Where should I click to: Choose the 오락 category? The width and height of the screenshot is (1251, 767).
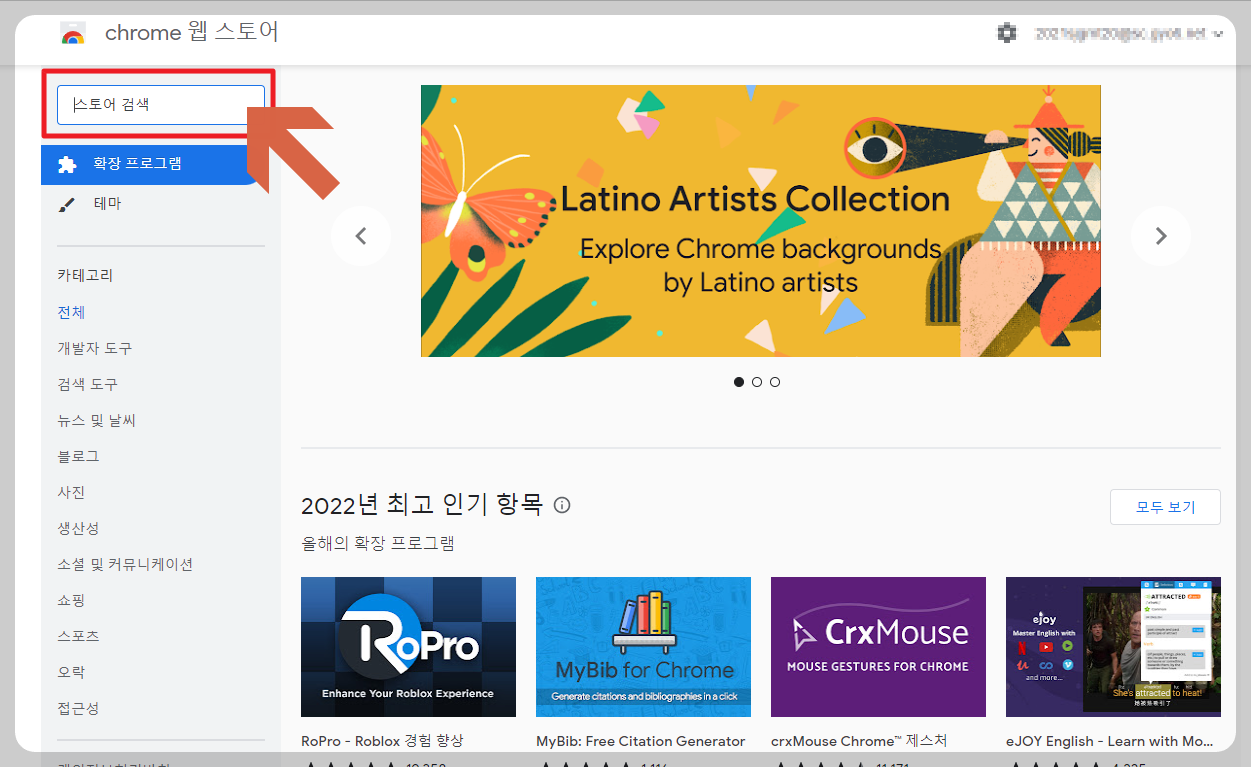[71, 672]
